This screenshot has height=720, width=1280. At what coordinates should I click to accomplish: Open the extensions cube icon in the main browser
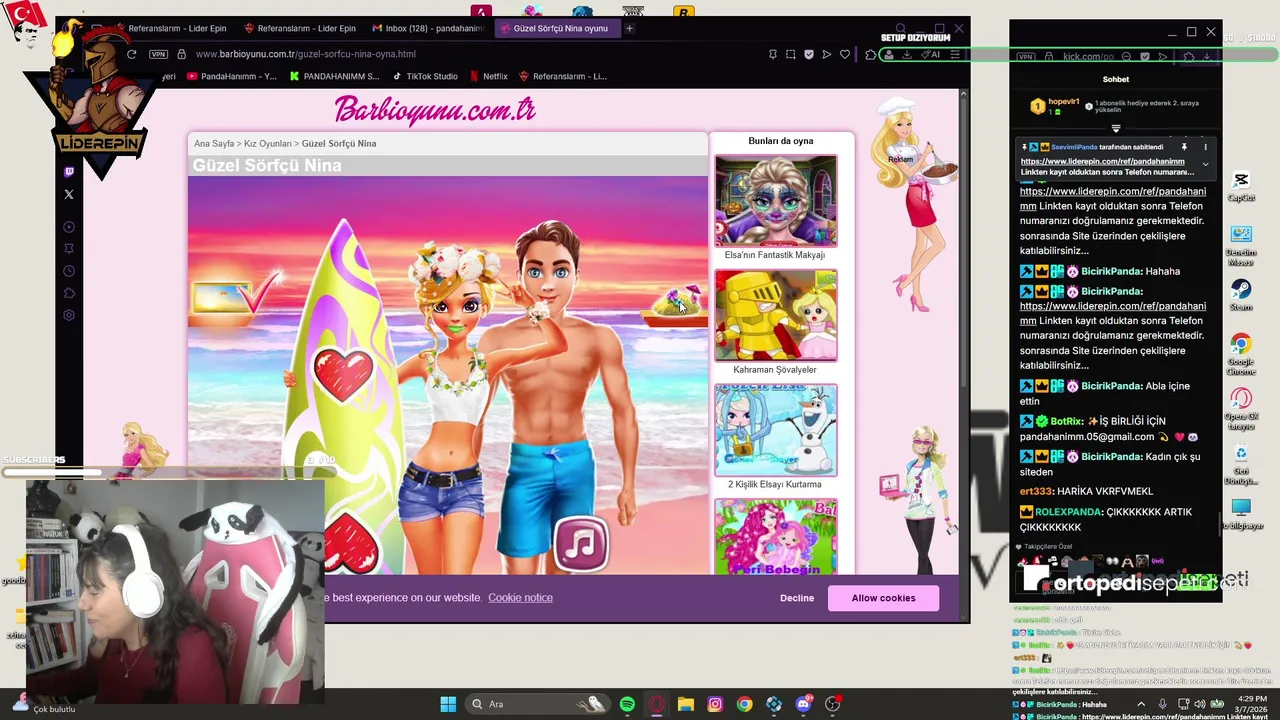(871, 54)
